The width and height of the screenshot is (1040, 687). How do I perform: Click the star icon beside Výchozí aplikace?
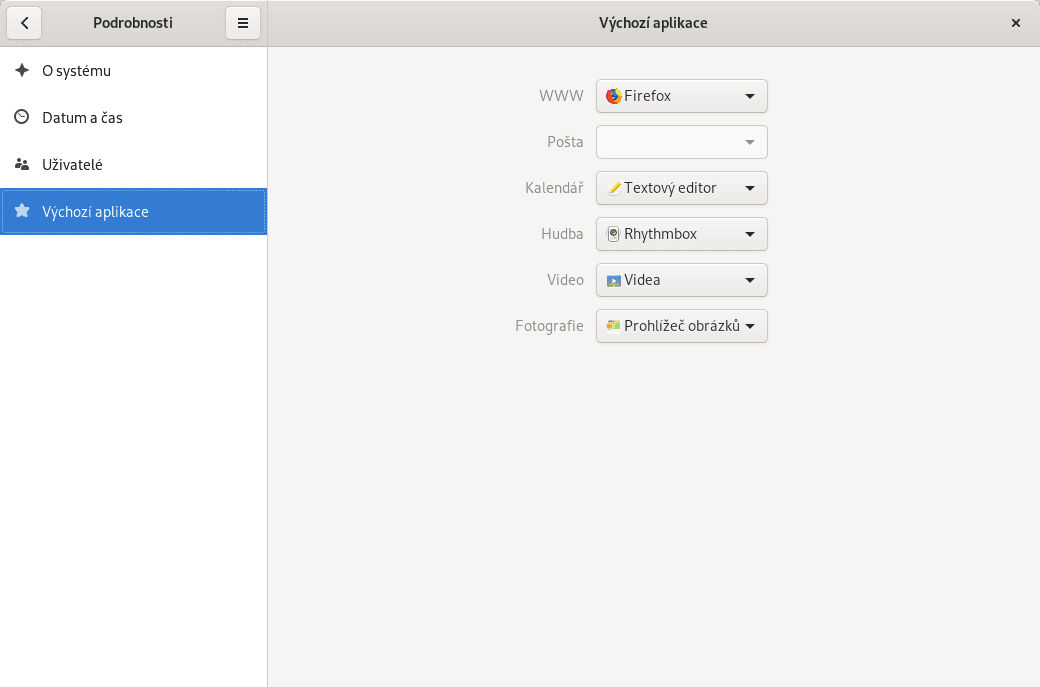(x=22, y=211)
